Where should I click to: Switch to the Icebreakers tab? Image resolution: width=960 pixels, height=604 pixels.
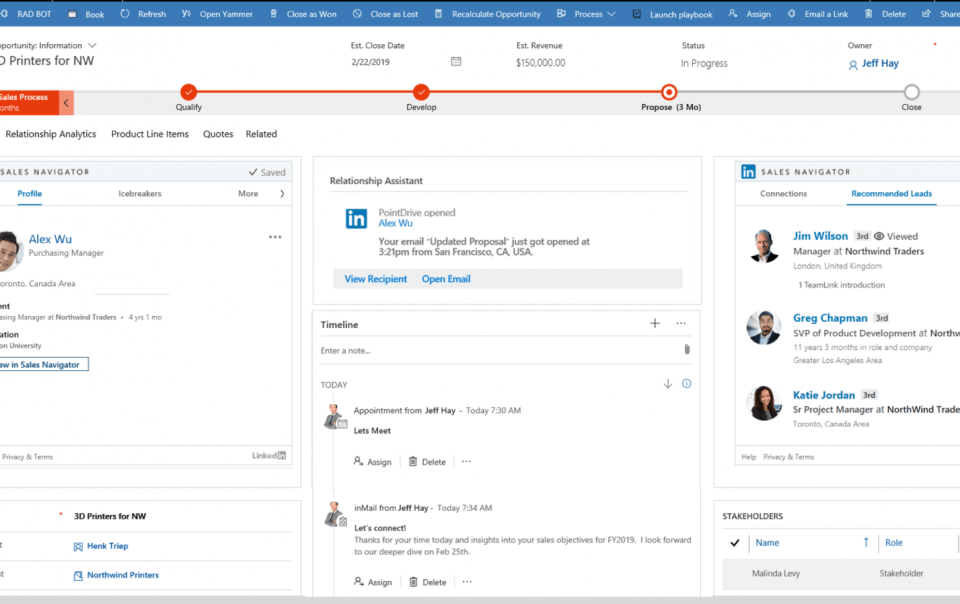(x=140, y=194)
